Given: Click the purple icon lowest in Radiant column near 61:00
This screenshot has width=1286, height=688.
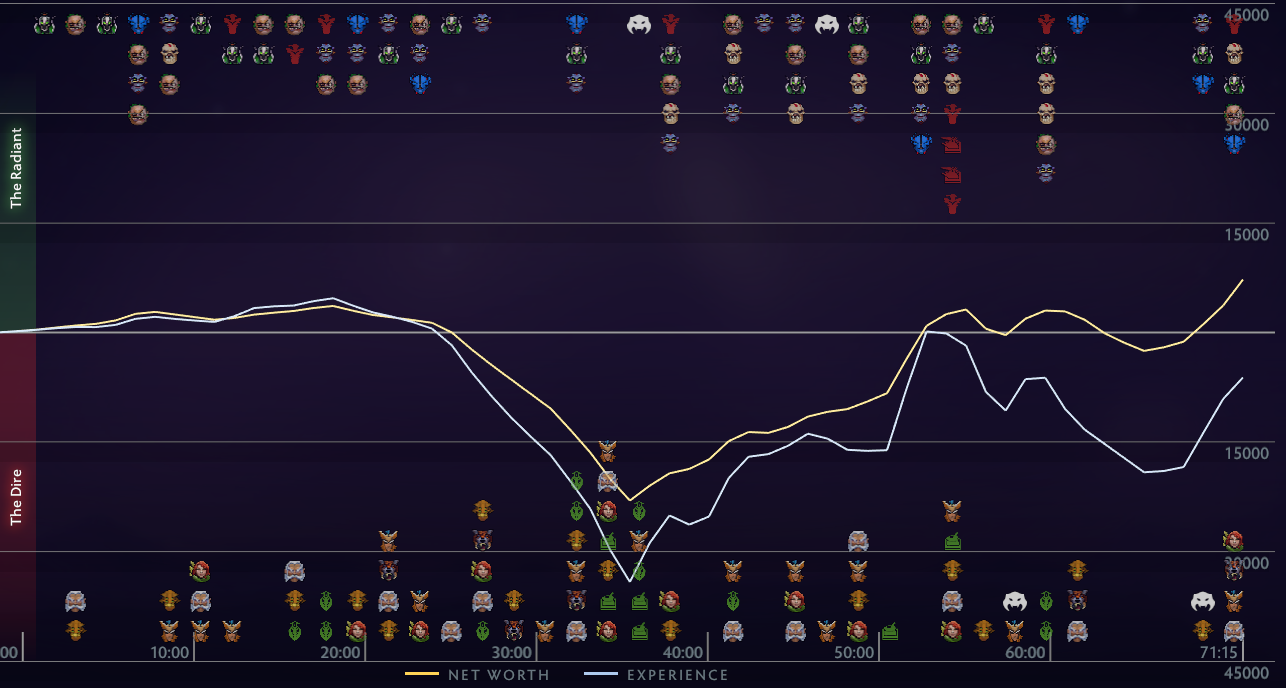Looking at the screenshot, I should click(1046, 173).
